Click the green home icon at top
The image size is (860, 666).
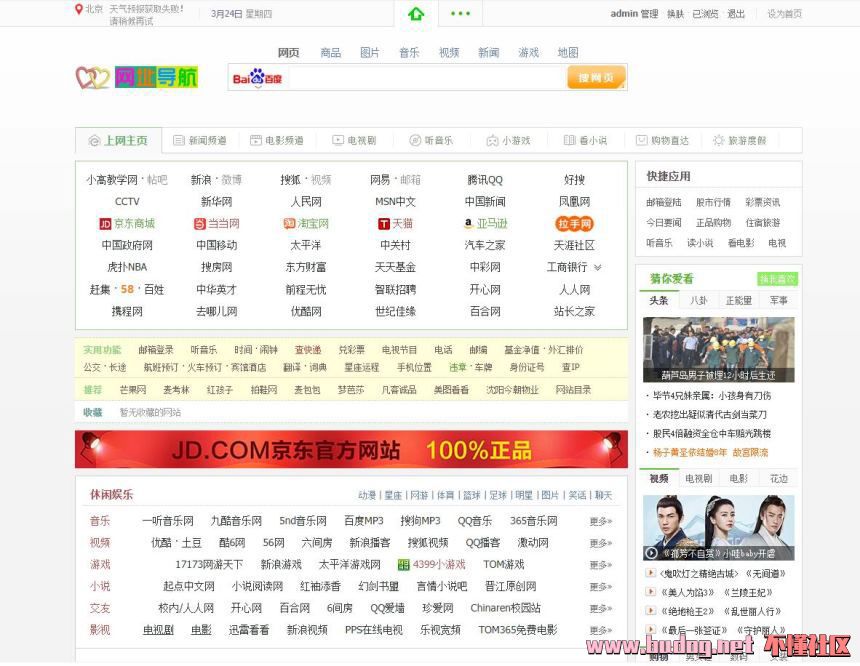pos(416,14)
